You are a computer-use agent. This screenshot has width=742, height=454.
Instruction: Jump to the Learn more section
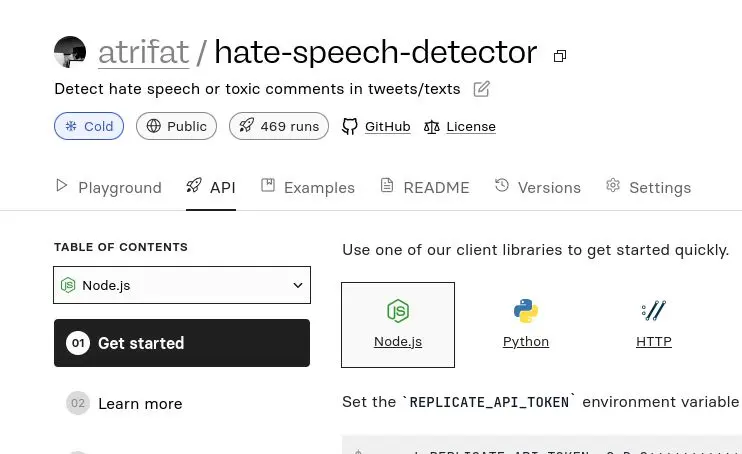(x=140, y=404)
